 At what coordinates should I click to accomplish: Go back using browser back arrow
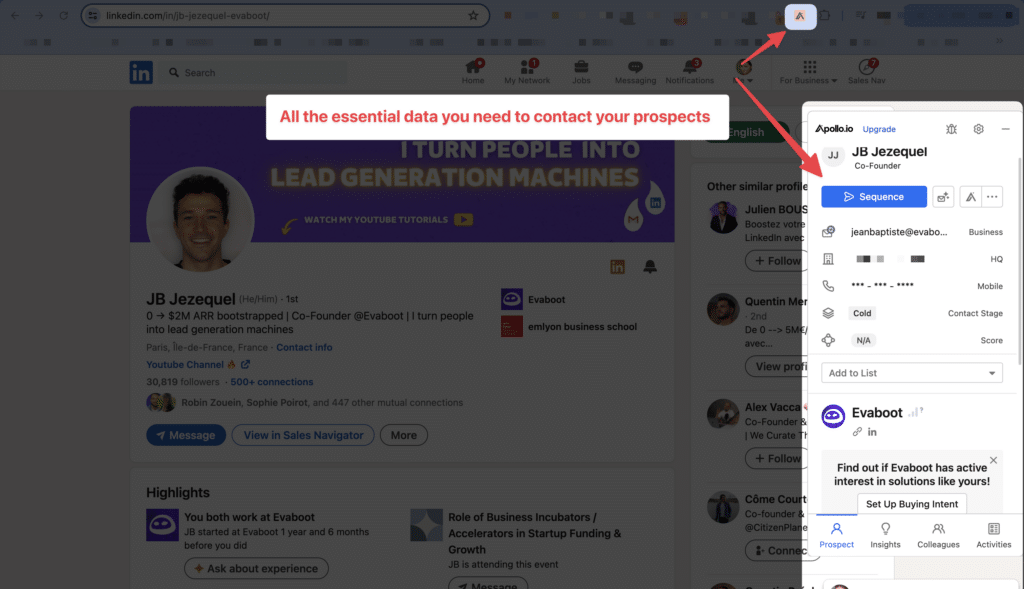coord(15,16)
